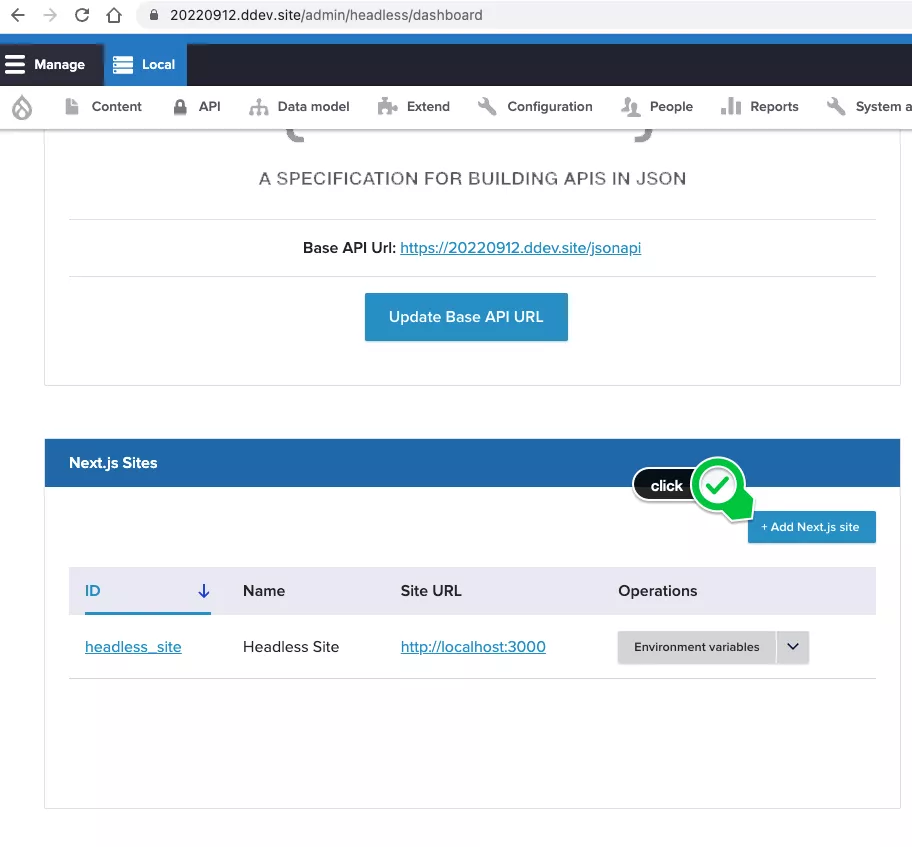912x847 pixels.
Task: Toggle the Manage hamburger menu
Action: pos(46,64)
